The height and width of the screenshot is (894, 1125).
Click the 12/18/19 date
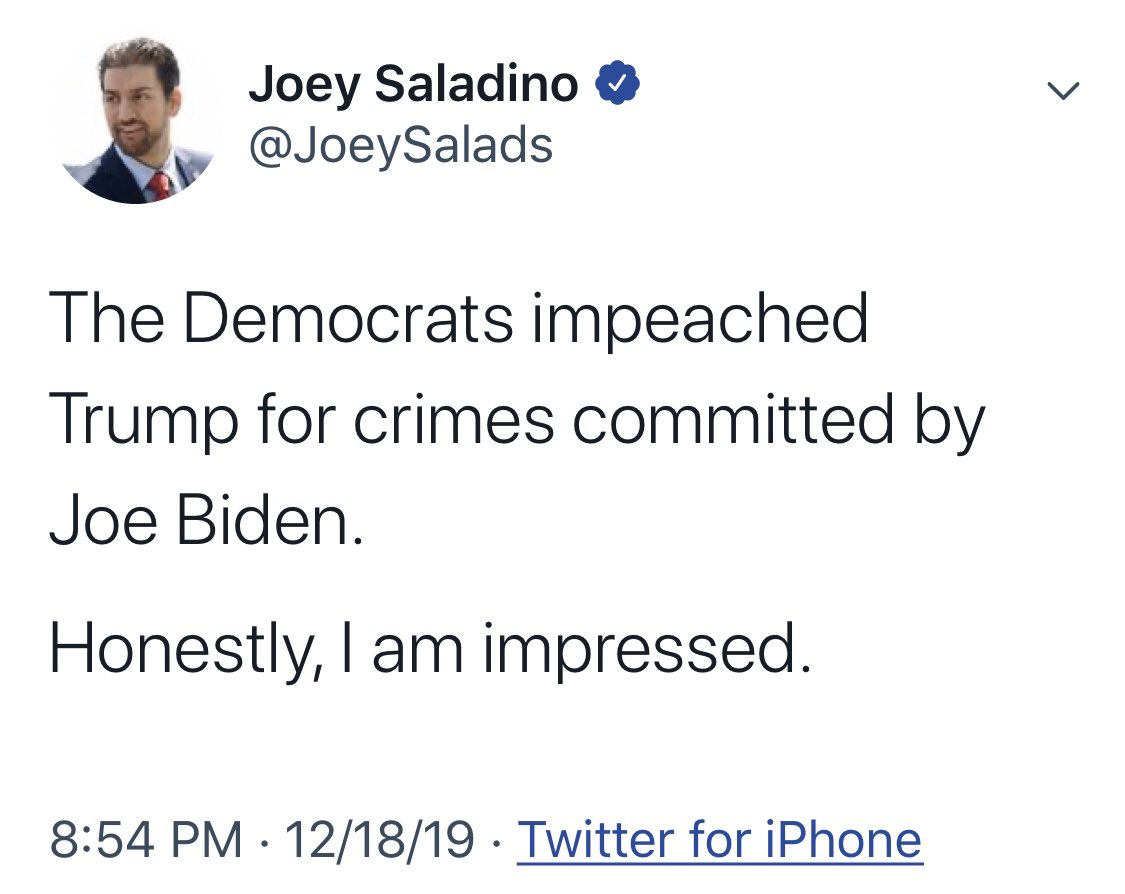coord(380,839)
